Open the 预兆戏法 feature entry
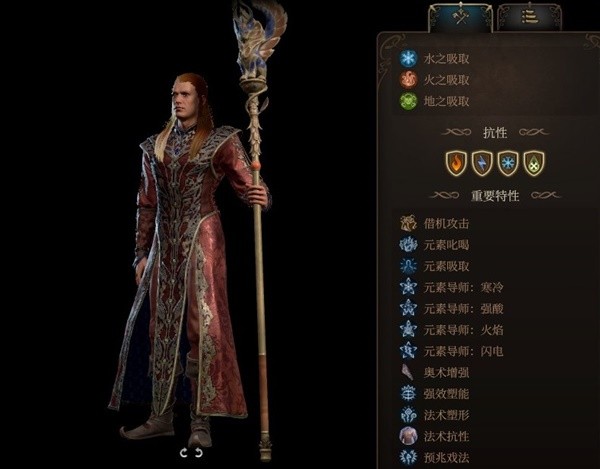 tap(435, 457)
